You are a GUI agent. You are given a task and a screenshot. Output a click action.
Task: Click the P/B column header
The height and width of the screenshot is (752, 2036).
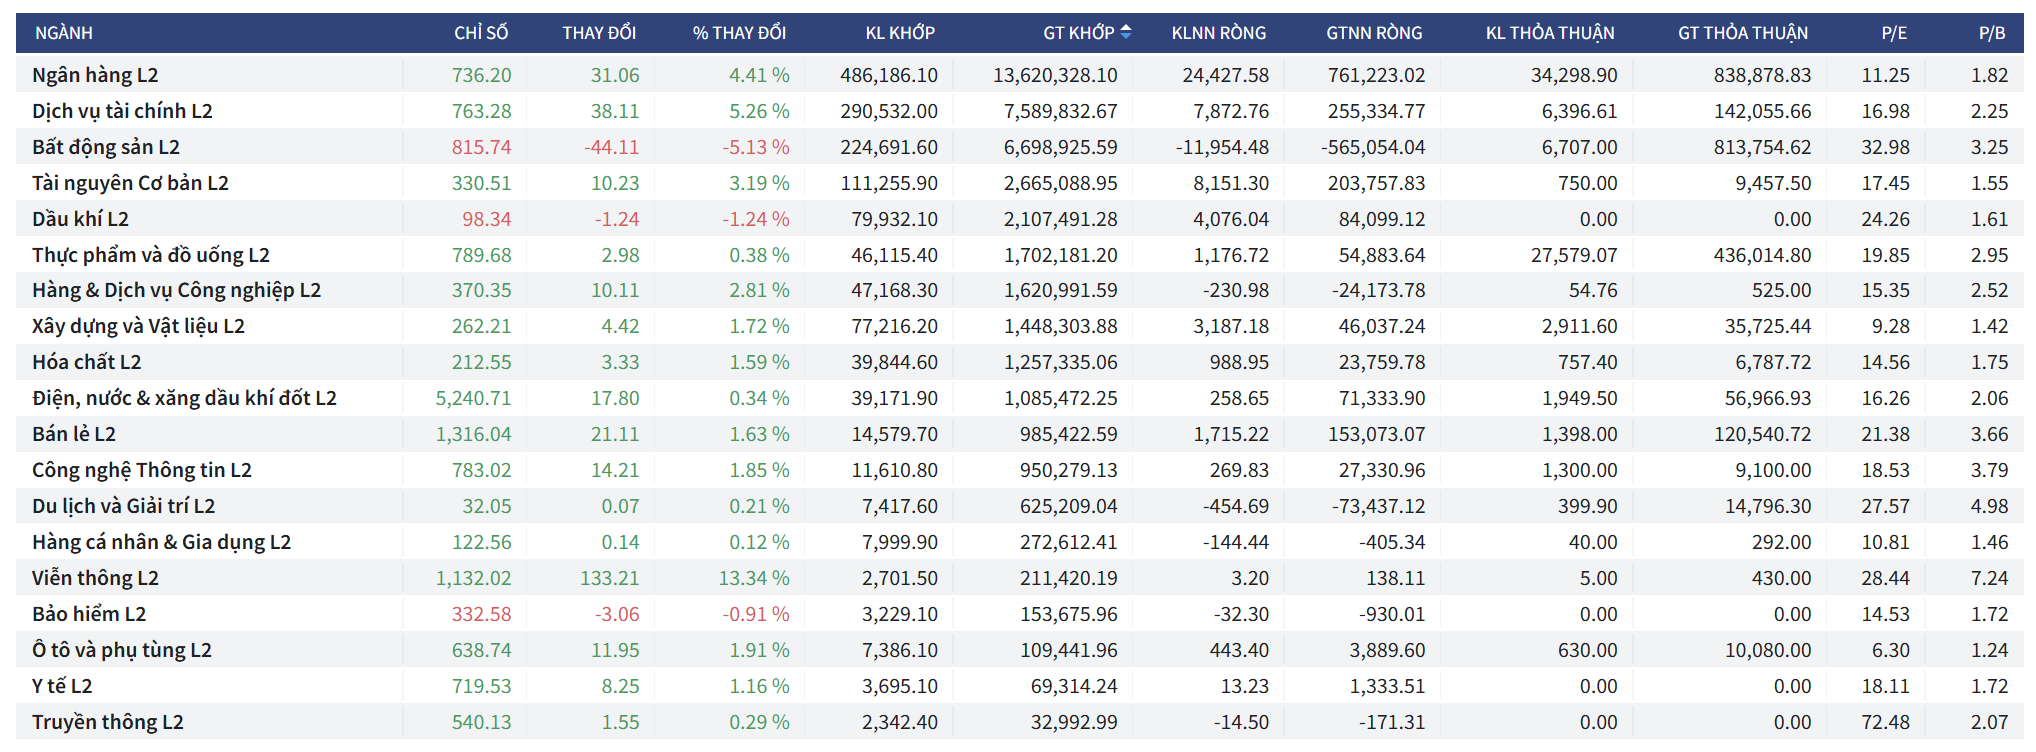click(x=1991, y=33)
